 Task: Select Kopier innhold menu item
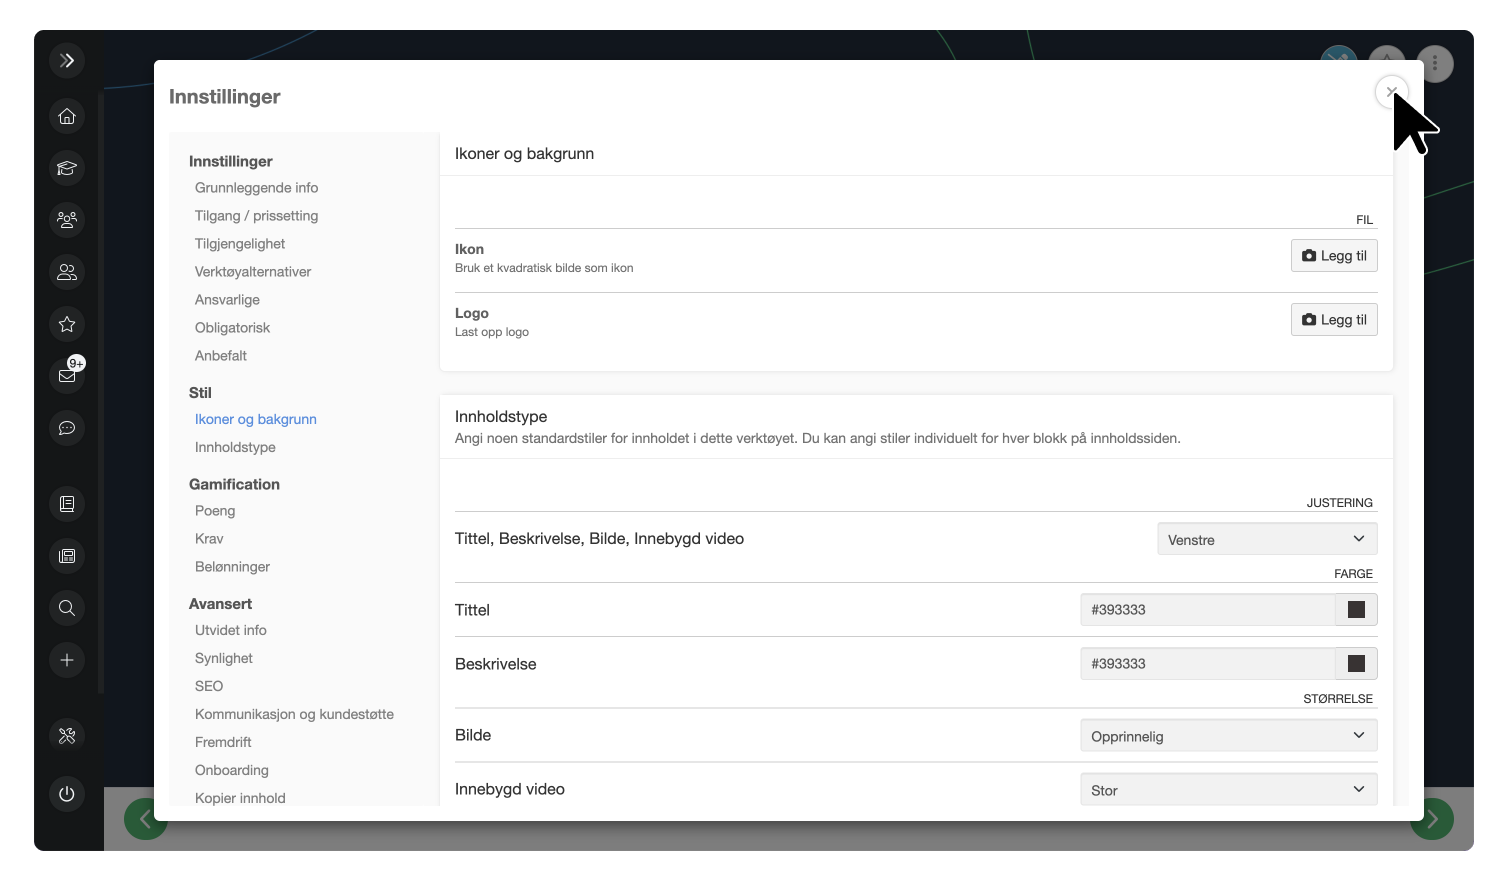tap(240, 798)
